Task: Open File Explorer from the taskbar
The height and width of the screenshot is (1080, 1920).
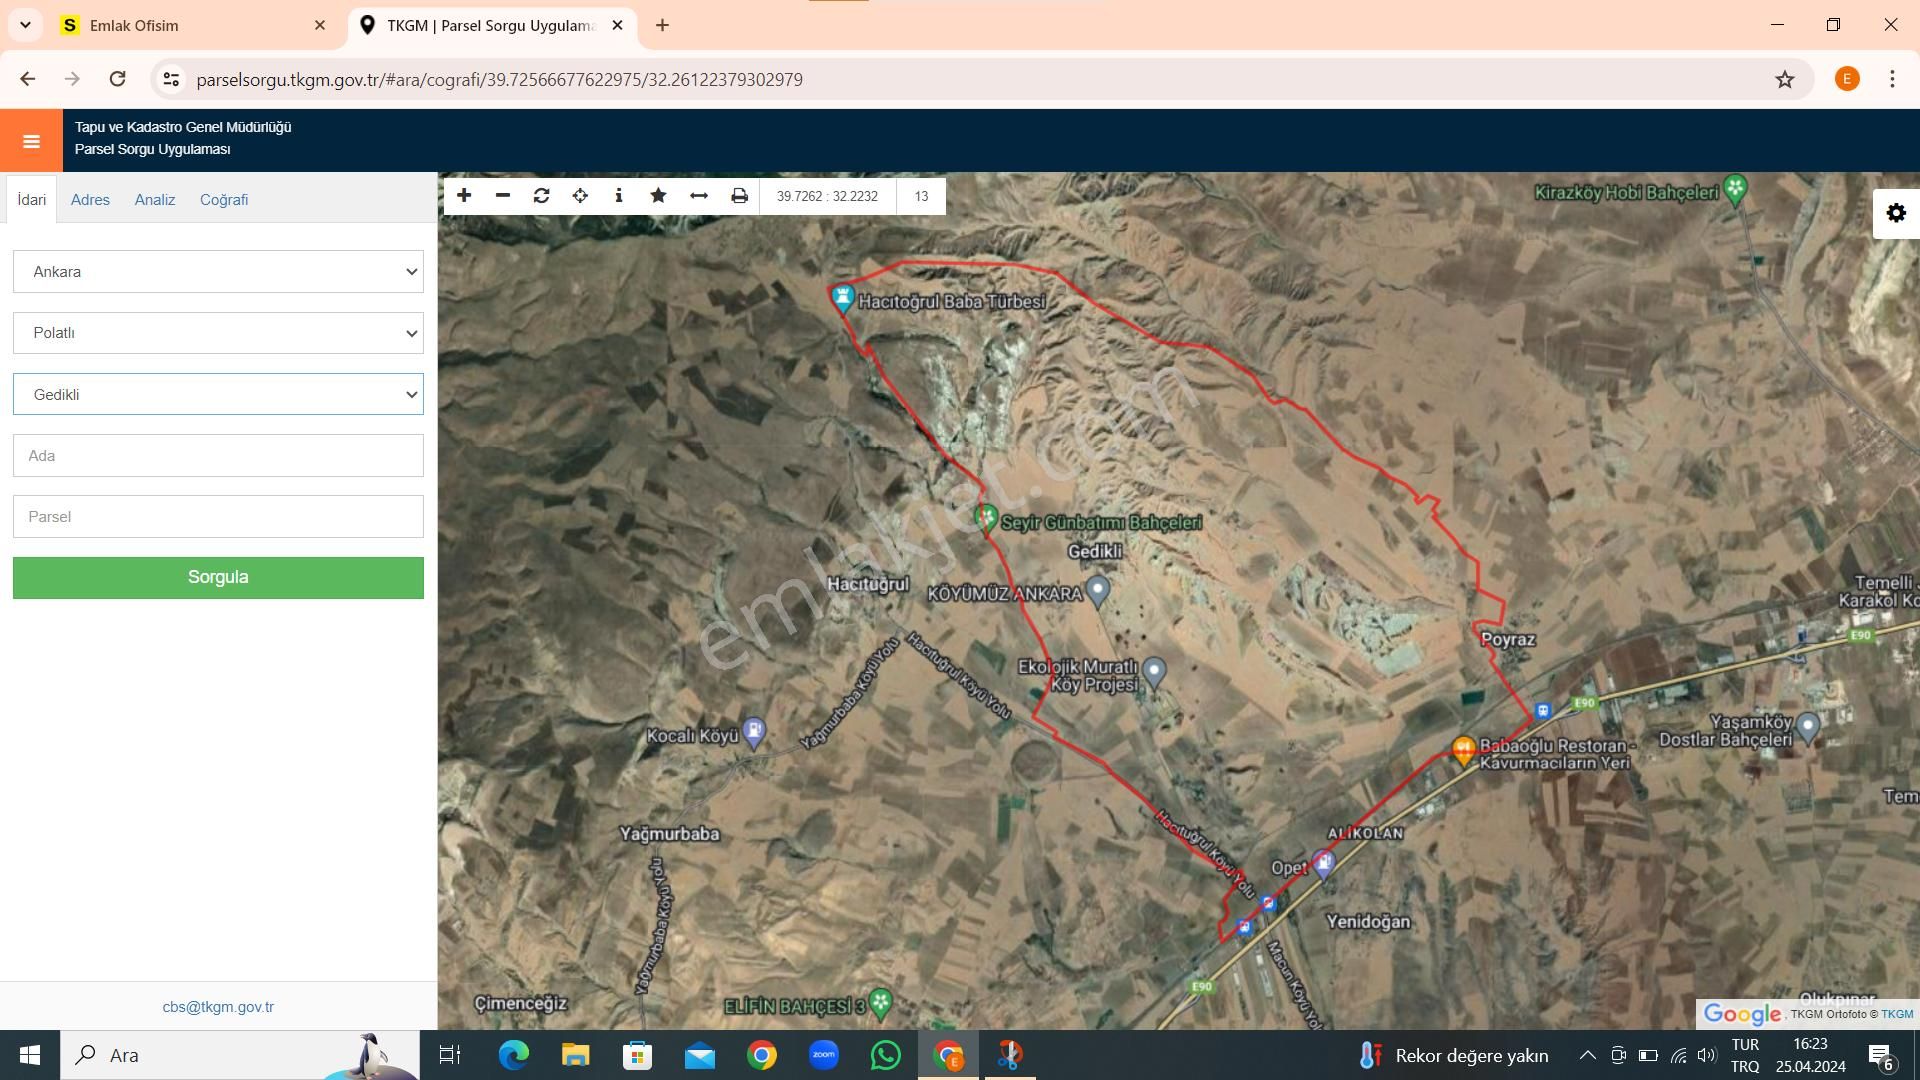Action: 575,1055
